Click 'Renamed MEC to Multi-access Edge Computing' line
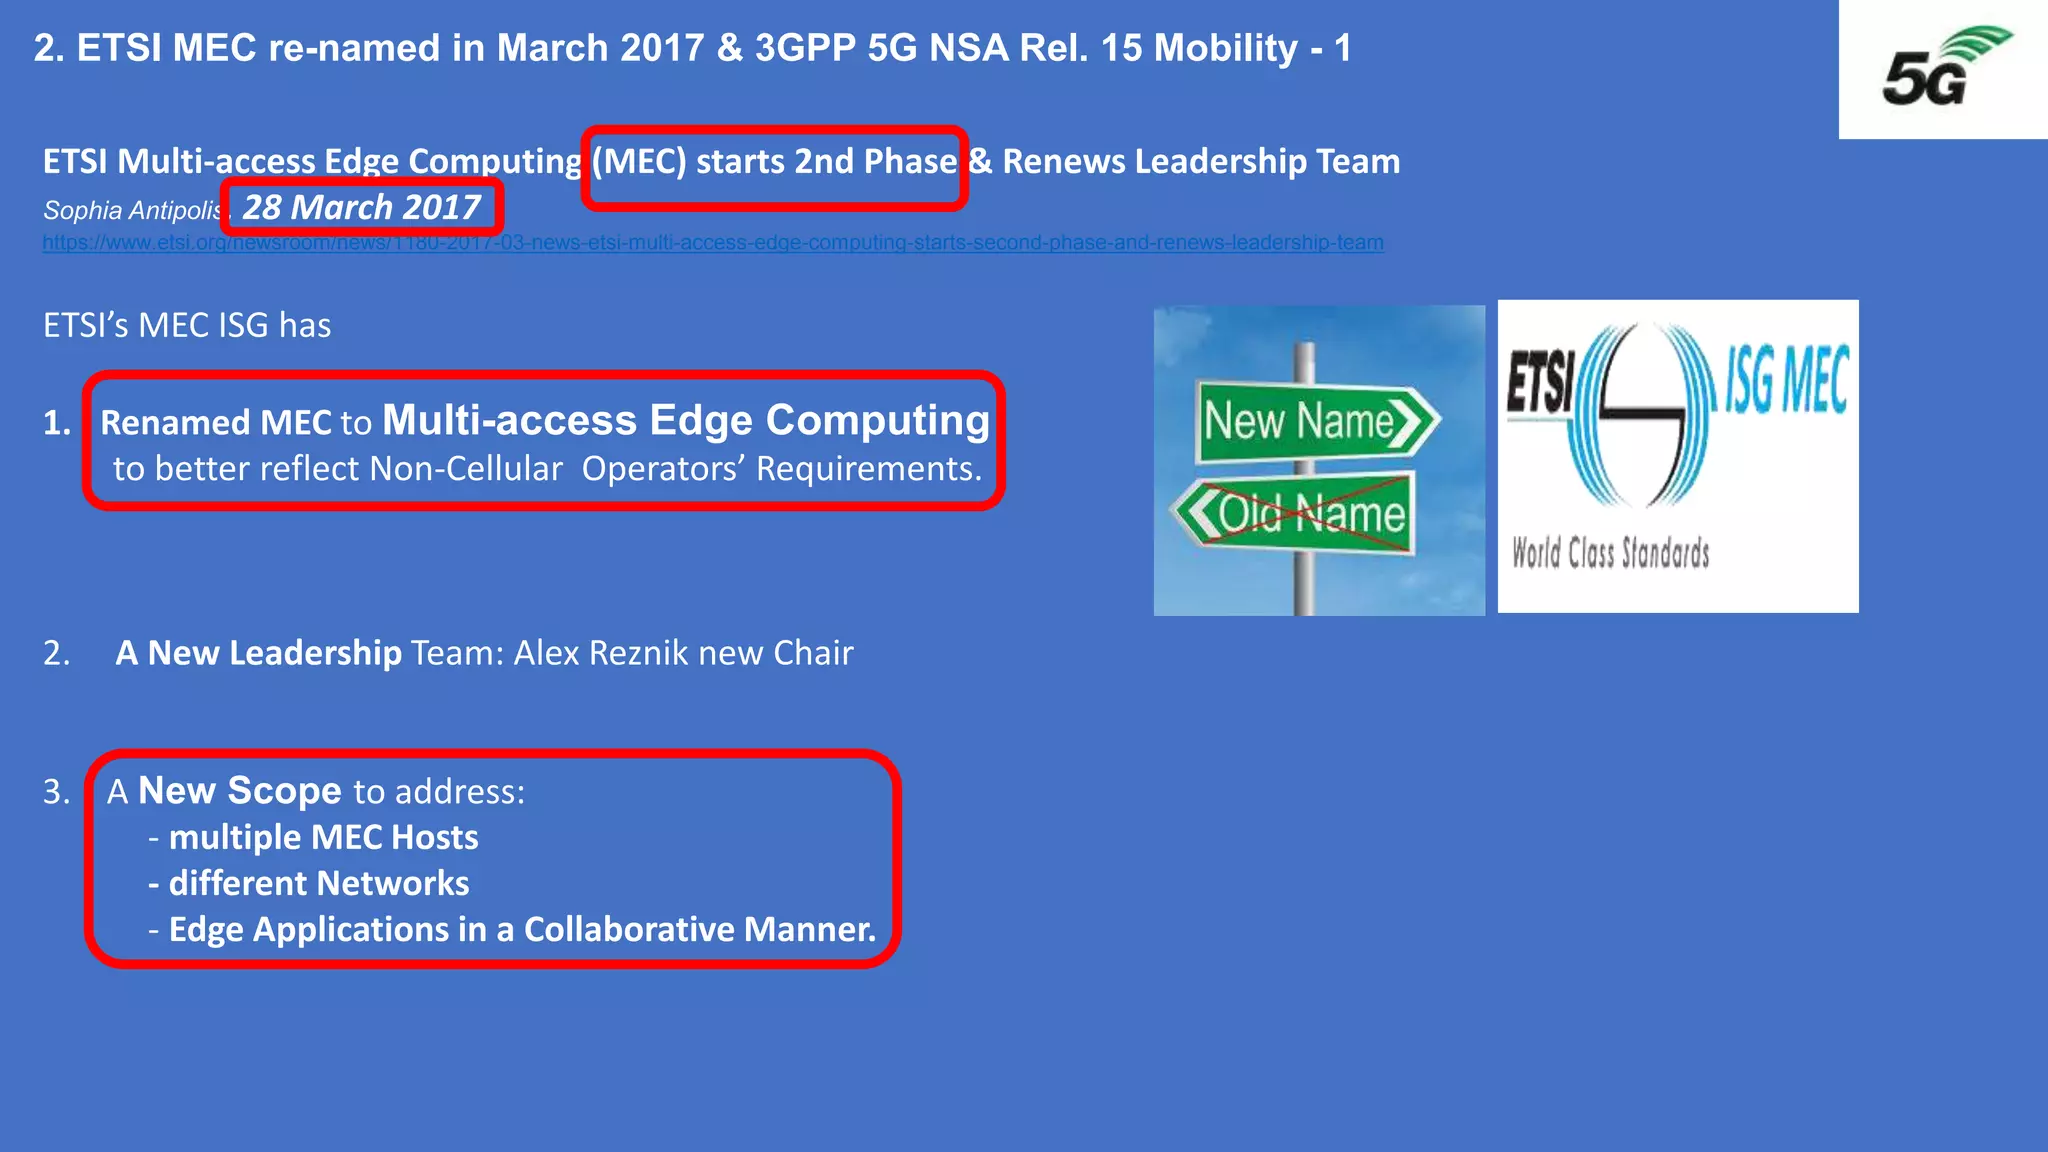Viewport: 2048px width, 1152px height. (x=545, y=421)
